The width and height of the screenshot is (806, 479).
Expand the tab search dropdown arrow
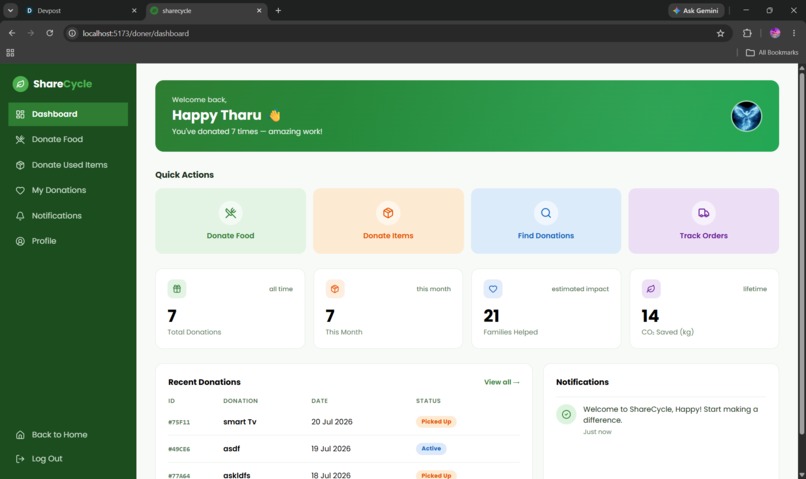[x=10, y=10]
